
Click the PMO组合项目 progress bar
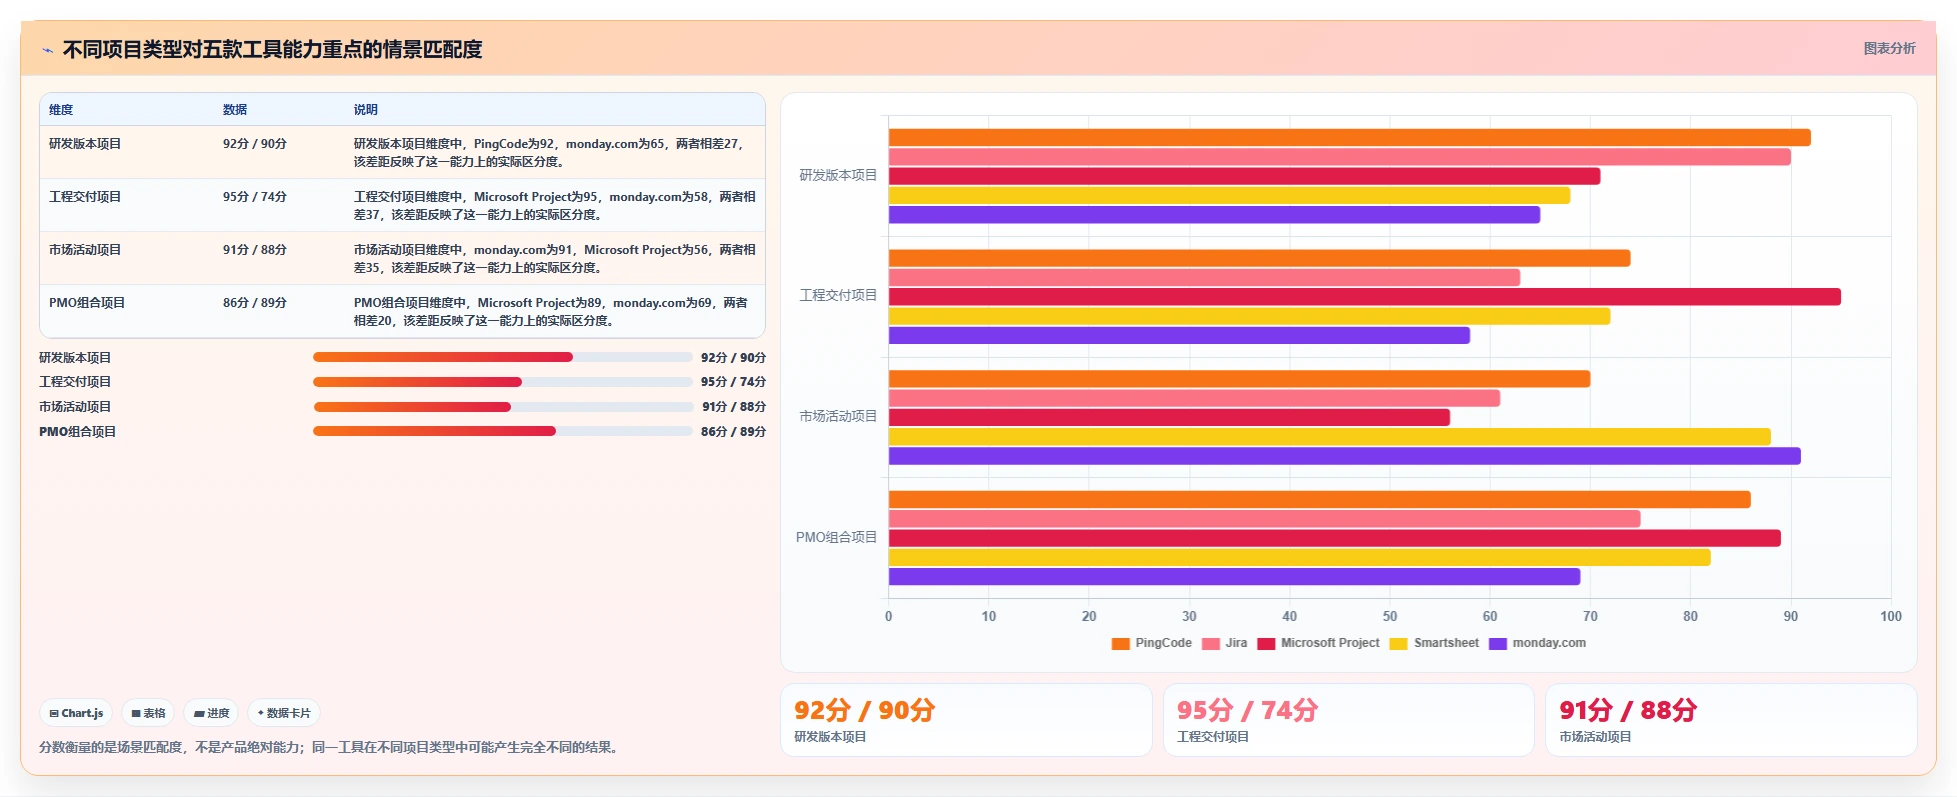[x=502, y=431]
